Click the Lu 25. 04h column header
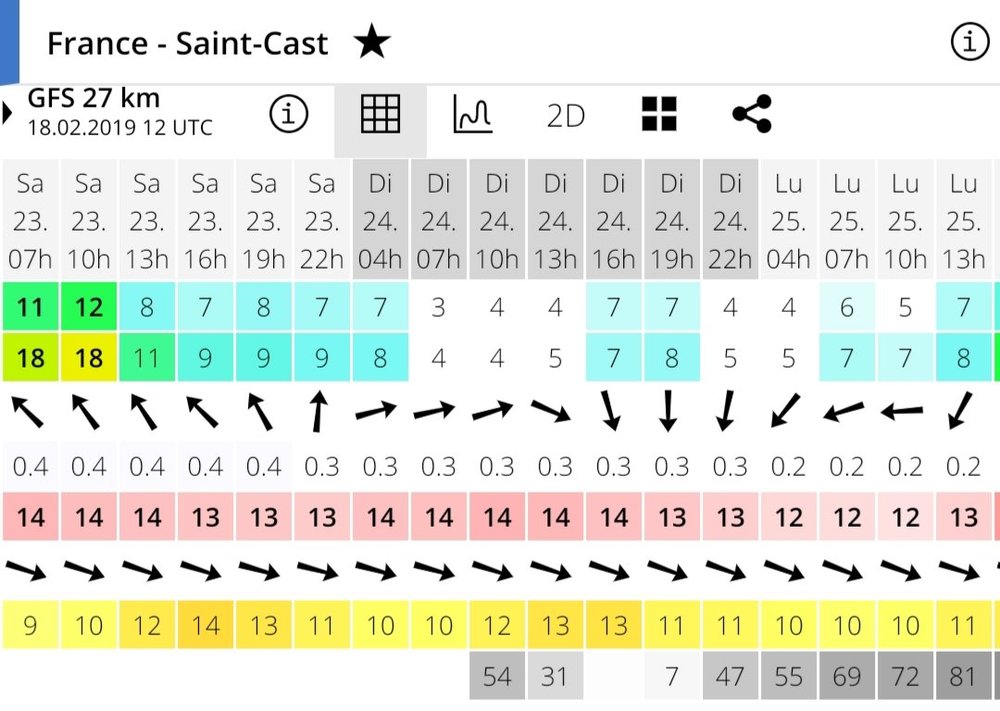The height and width of the screenshot is (711, 1000). (x=788, y=220)
